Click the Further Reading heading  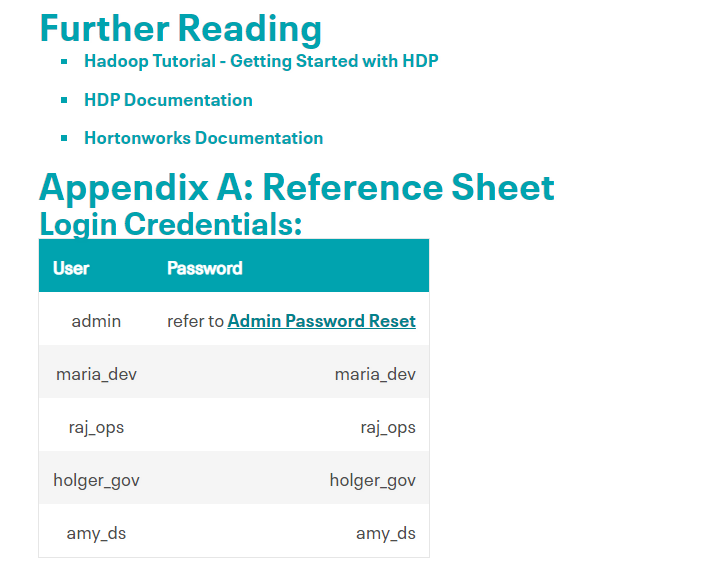click(x=180, y=28)
